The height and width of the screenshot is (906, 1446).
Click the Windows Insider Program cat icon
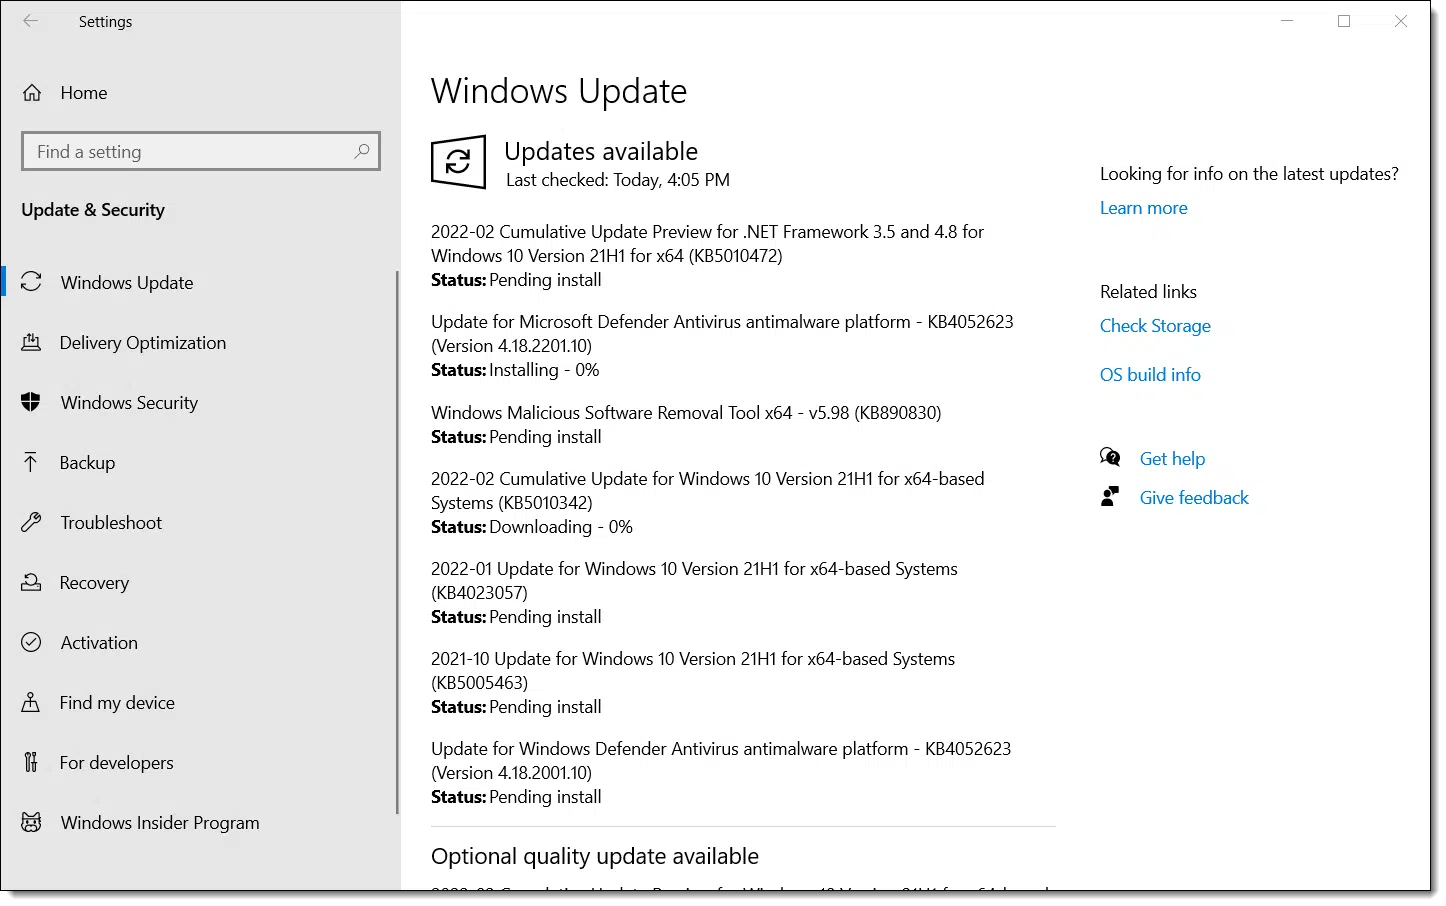(x=31, y=822)
